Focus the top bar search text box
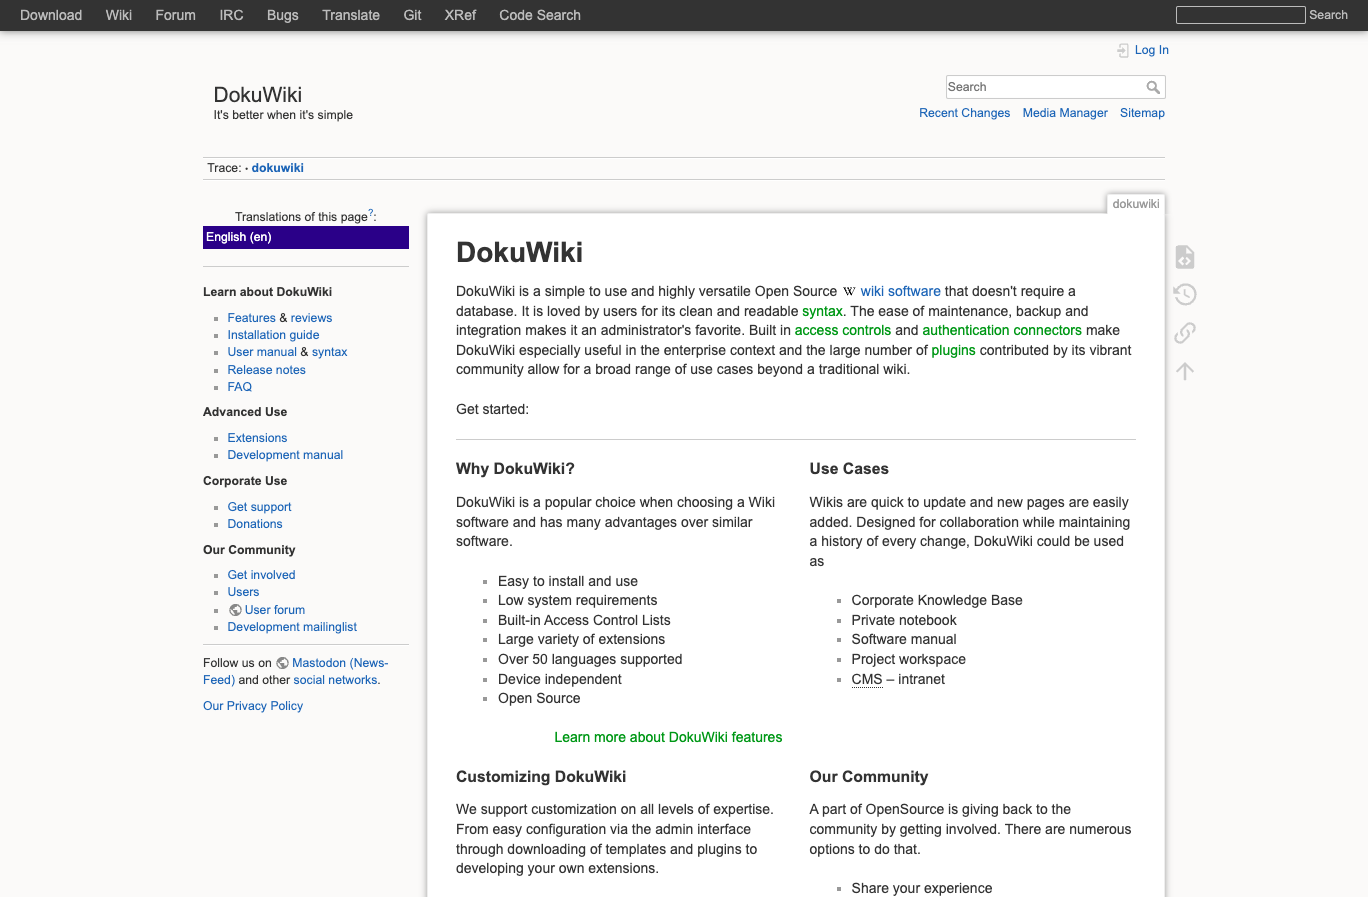Screen dimensions: 1368x897 (1241, 15)
